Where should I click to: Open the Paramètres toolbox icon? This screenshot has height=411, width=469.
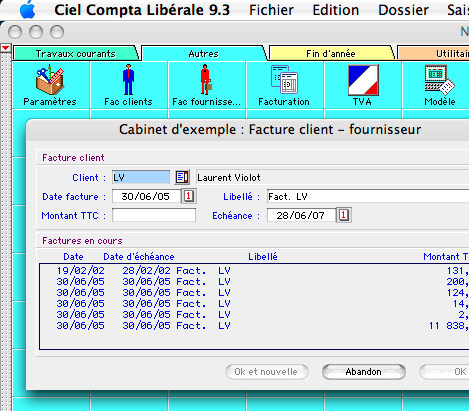[50, 80]
